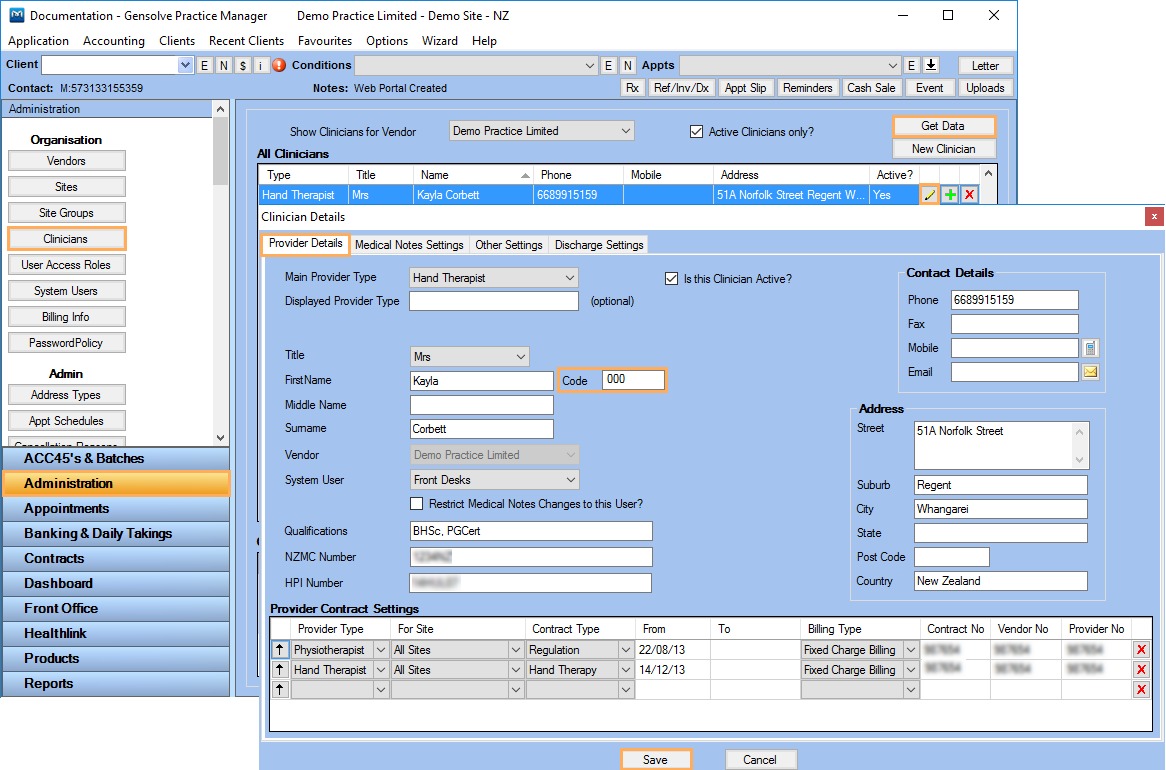Click the pencil edit icon for Kayla Corbett

(930, 195)
